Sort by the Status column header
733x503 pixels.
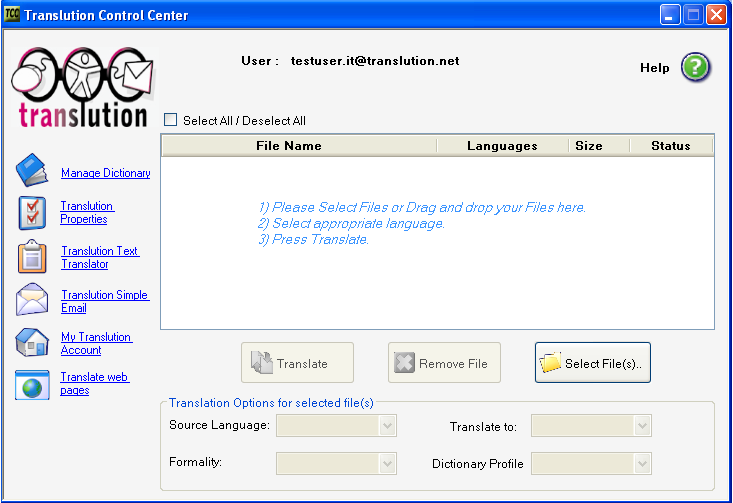coord(671,146)
